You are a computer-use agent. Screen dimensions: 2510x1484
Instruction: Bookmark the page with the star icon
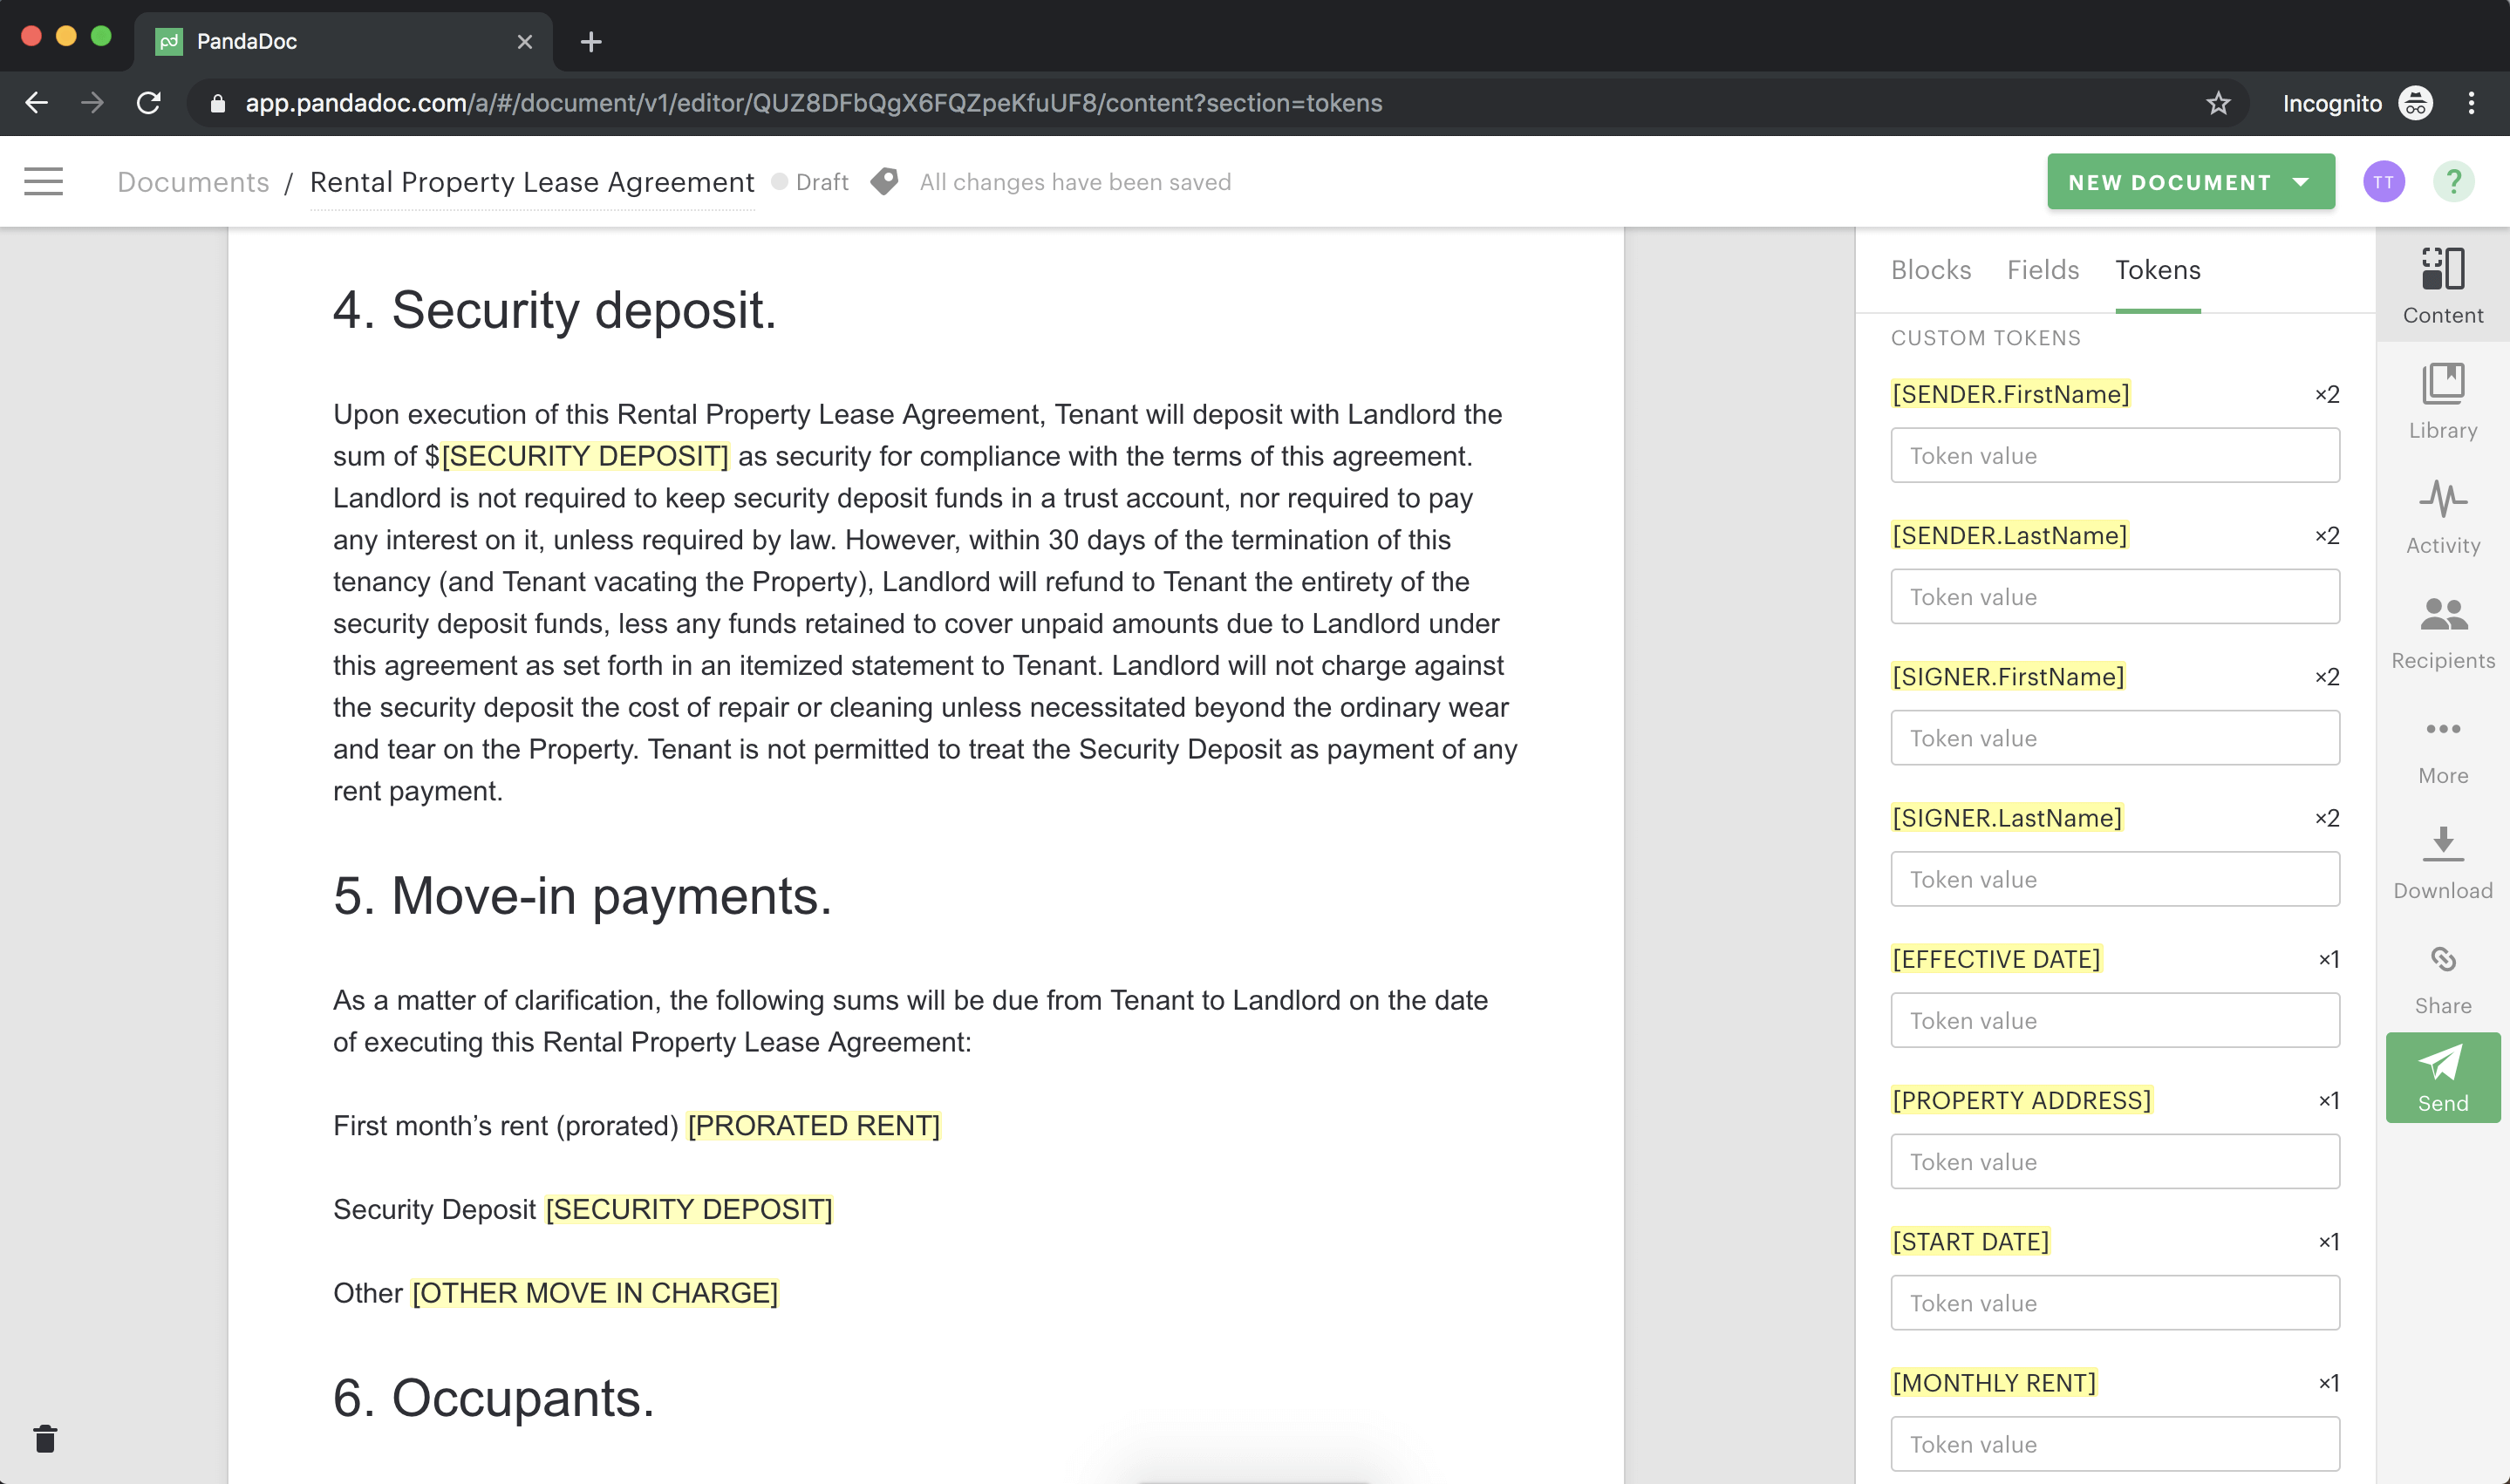[2219, 103]
